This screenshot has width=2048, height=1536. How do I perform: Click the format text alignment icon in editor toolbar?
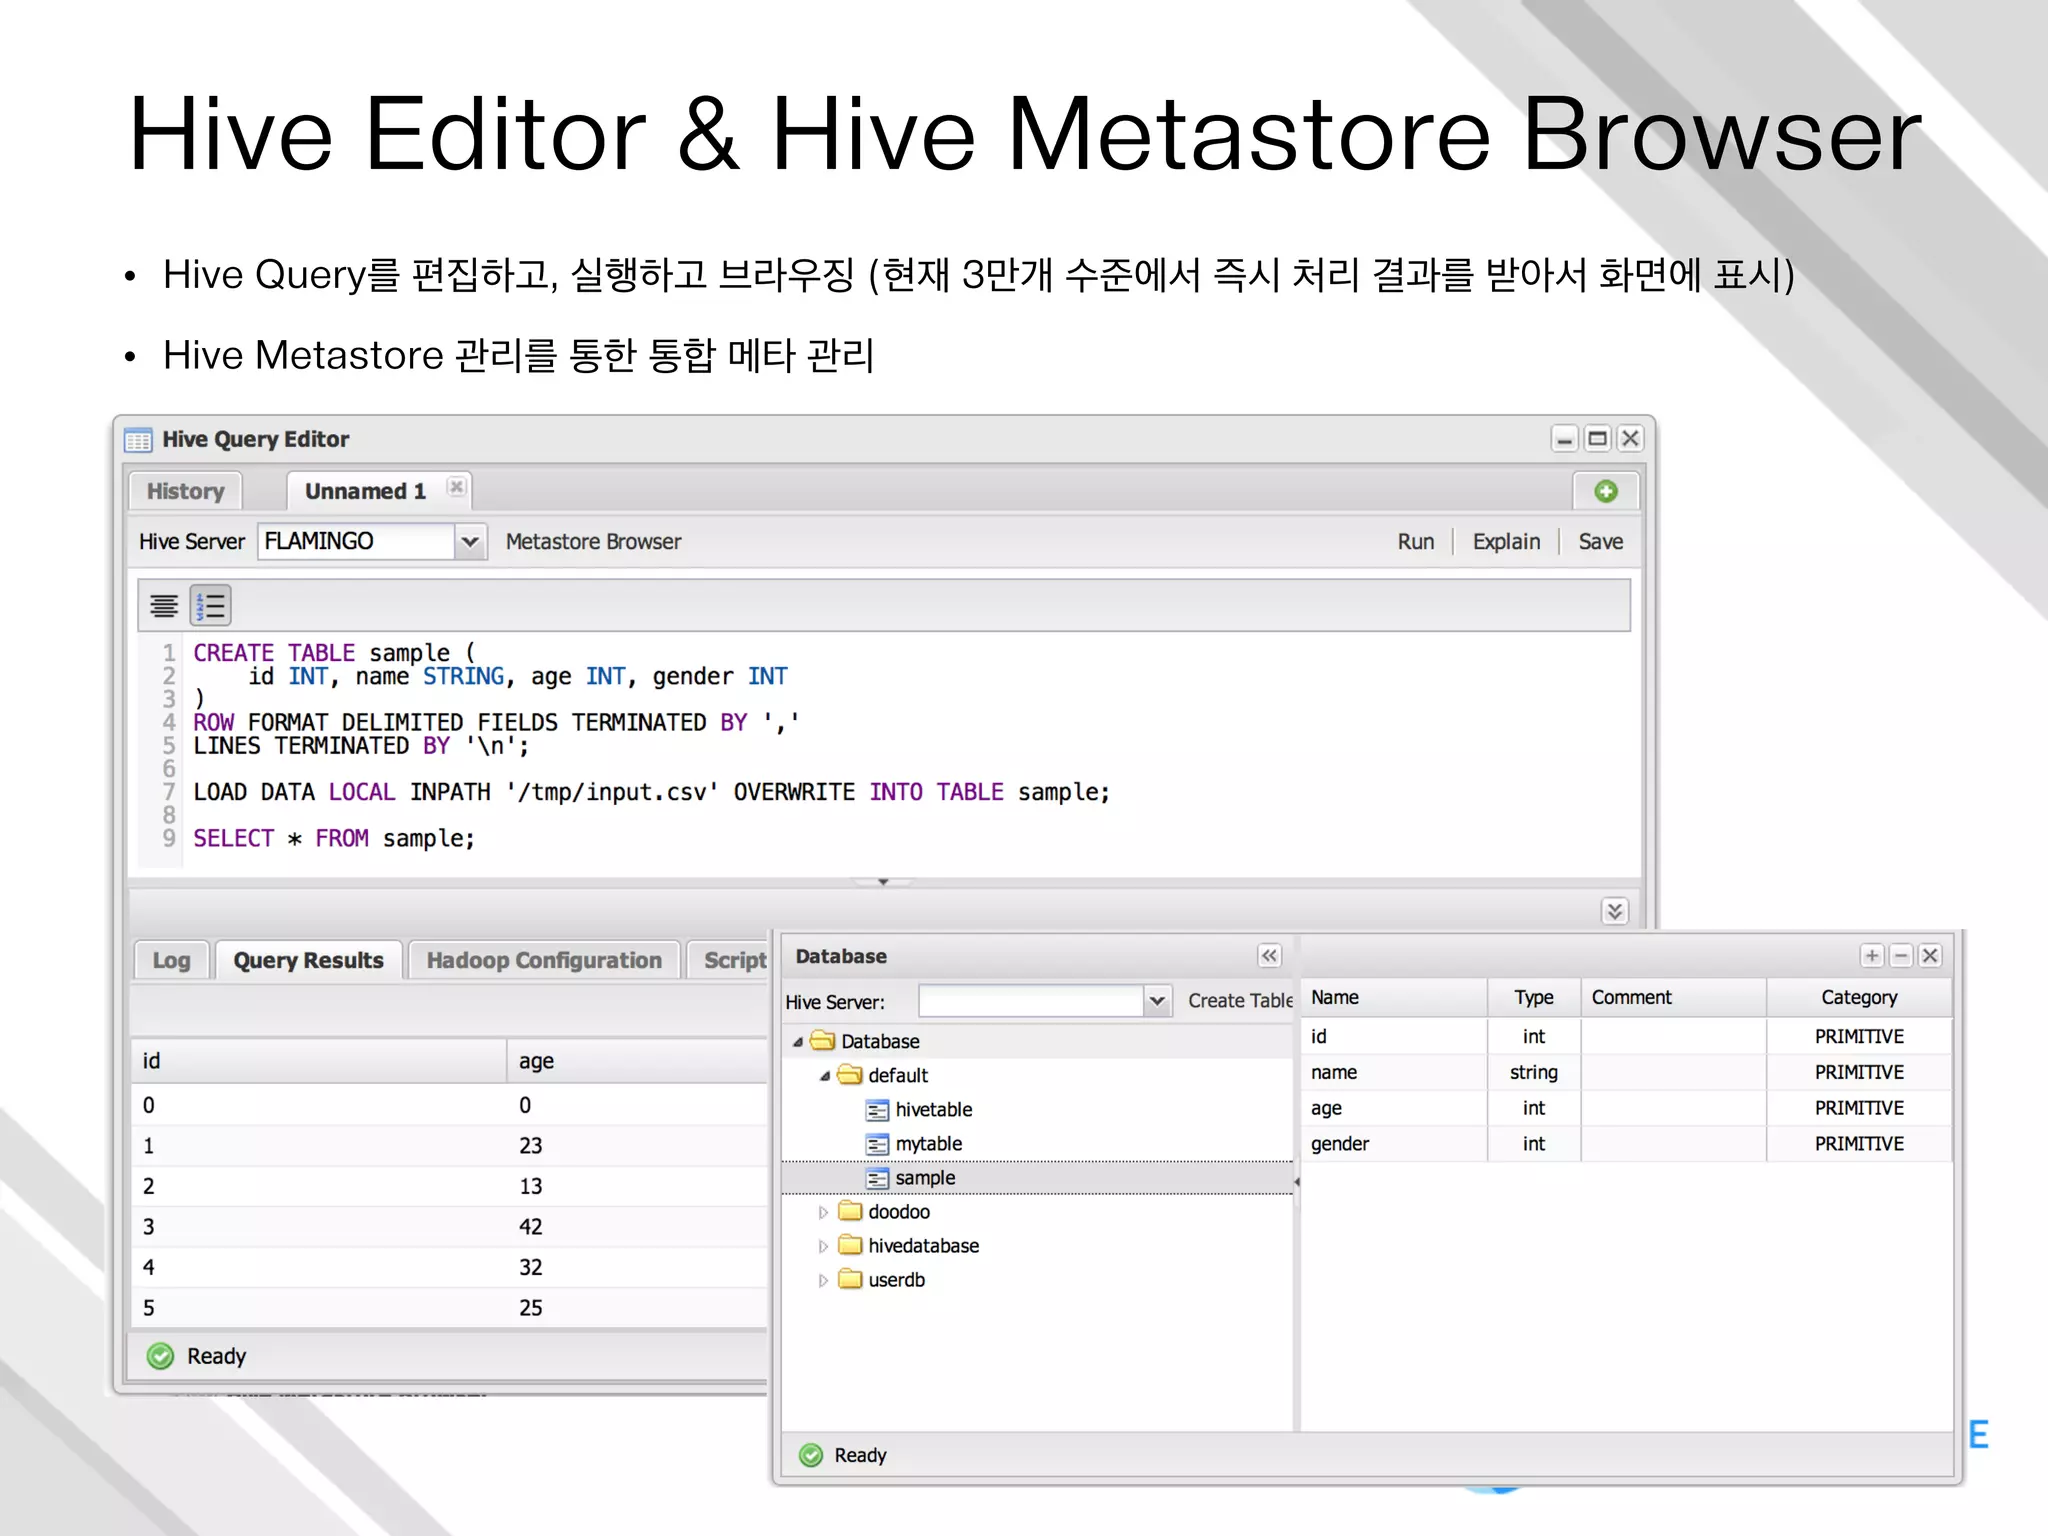(x=164, y=606)
